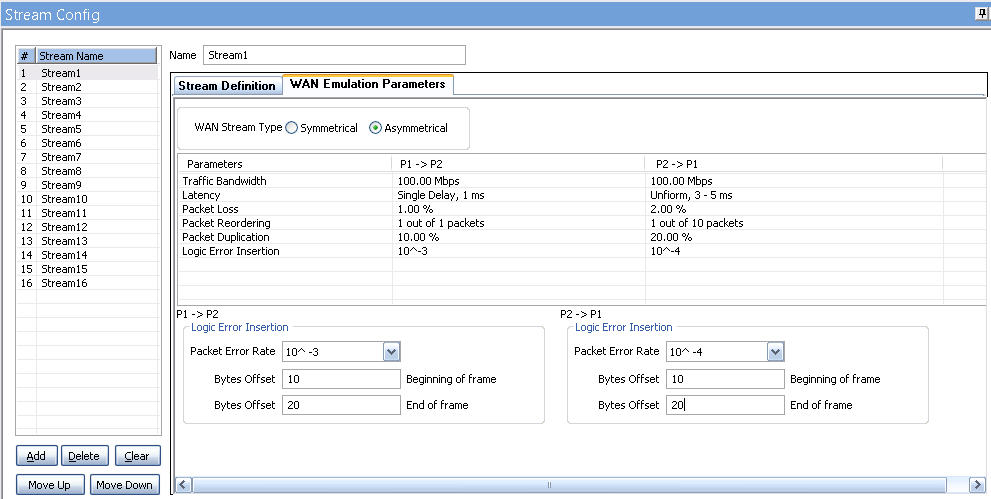Screen dimensions: 991x499
Task: Click the Single Delay, 1 ms latency cell
Action: 519,195
